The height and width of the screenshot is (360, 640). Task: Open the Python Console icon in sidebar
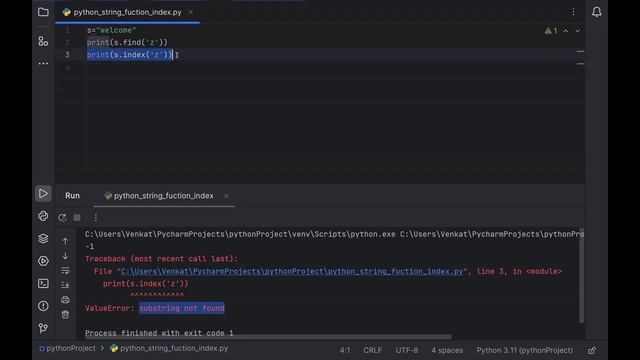43,216
